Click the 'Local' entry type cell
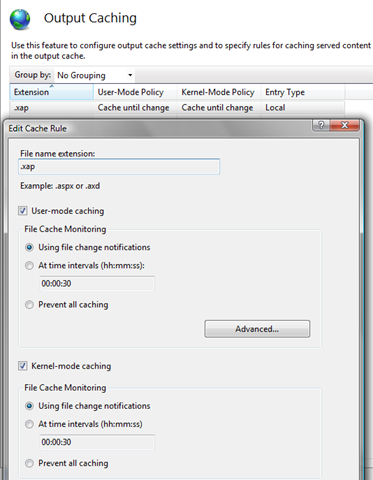Viewport: 373px width, 480px height. 275,108
